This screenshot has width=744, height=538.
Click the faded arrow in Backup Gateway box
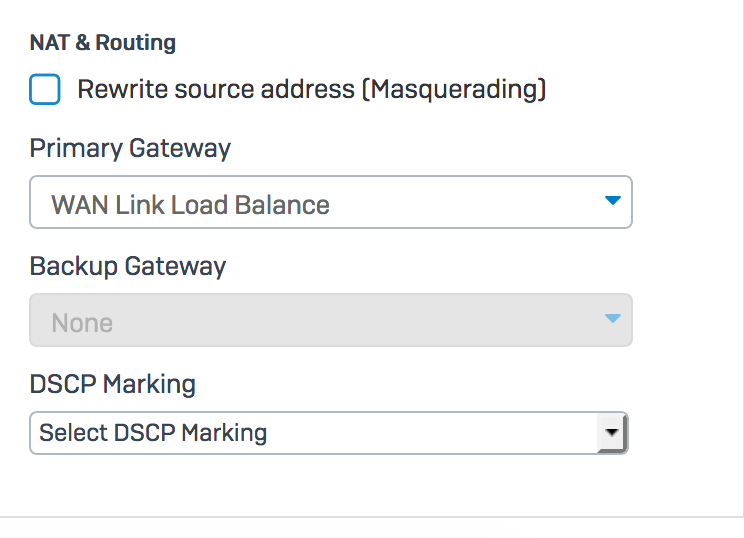pos(613,318)
